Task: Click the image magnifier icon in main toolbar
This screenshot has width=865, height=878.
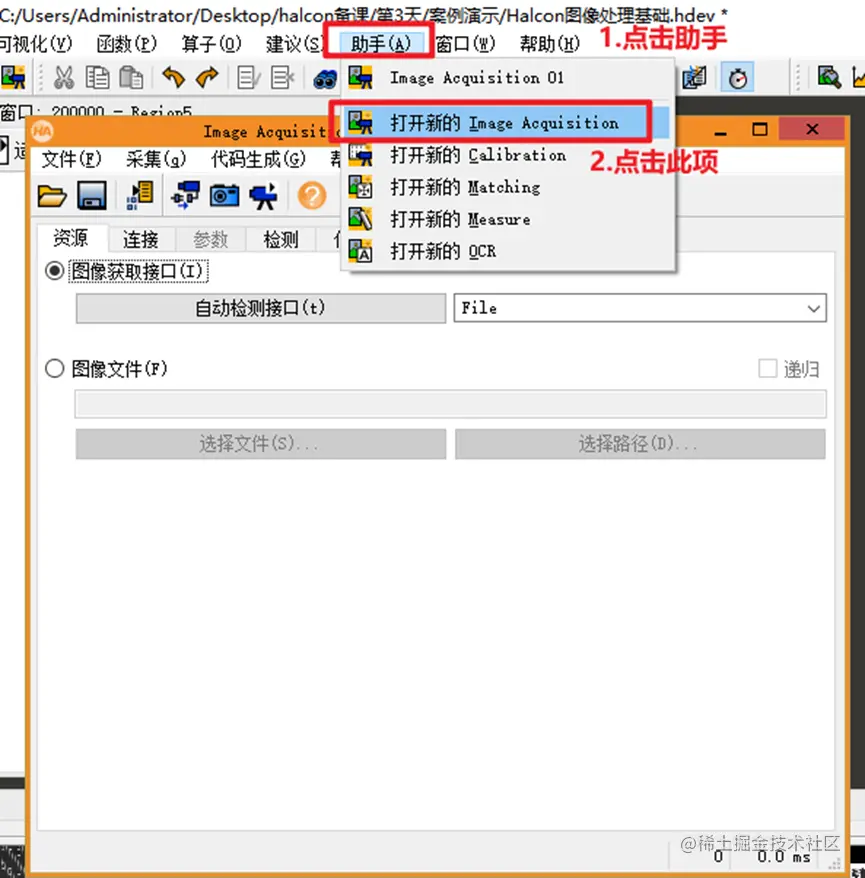Action: pos(829,77)
